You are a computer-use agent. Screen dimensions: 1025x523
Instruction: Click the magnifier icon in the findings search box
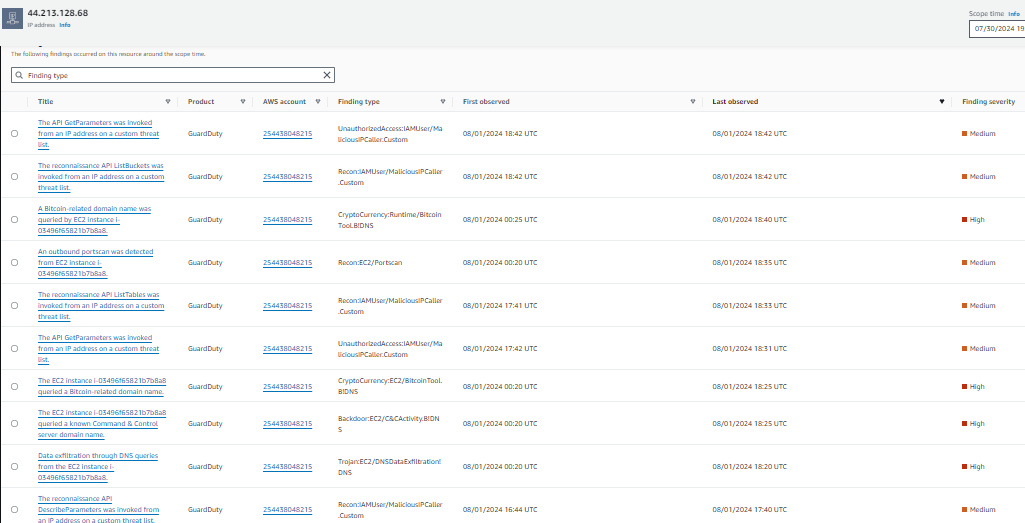tap(20, 75)
